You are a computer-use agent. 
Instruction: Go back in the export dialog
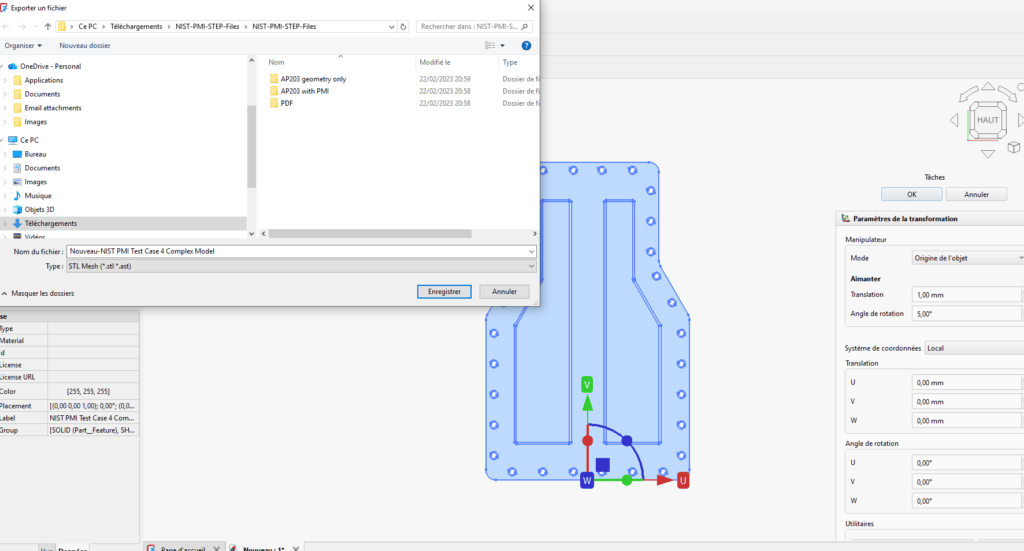pos(7,27)
